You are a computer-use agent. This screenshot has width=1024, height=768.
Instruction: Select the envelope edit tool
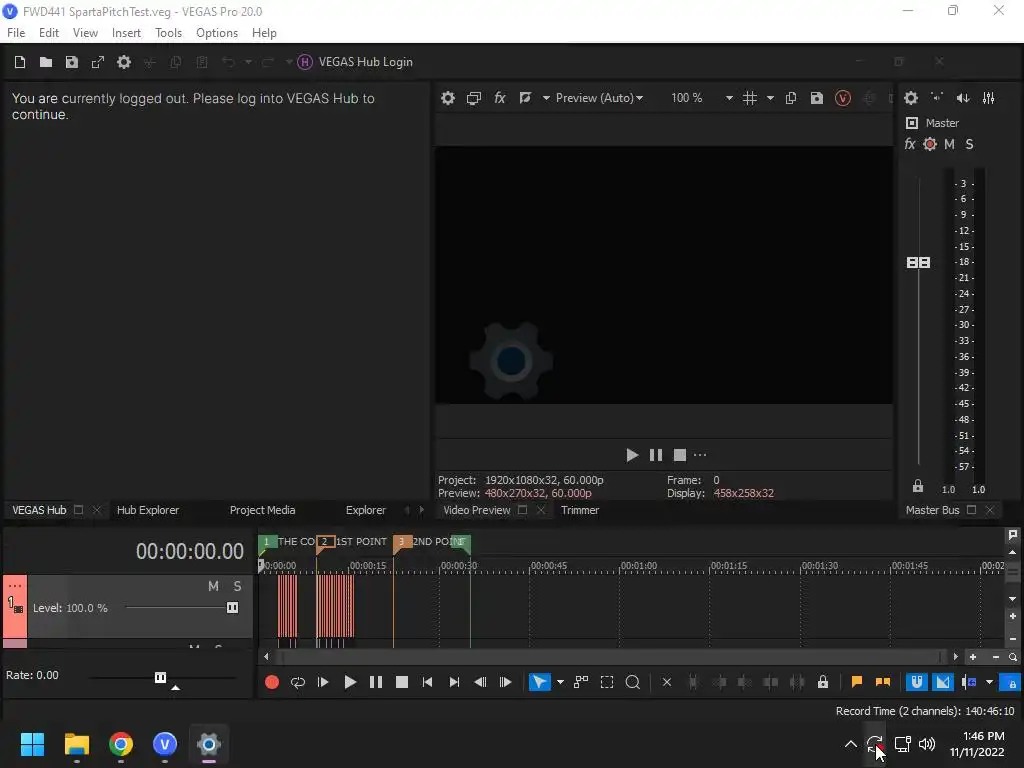(581, 682)
